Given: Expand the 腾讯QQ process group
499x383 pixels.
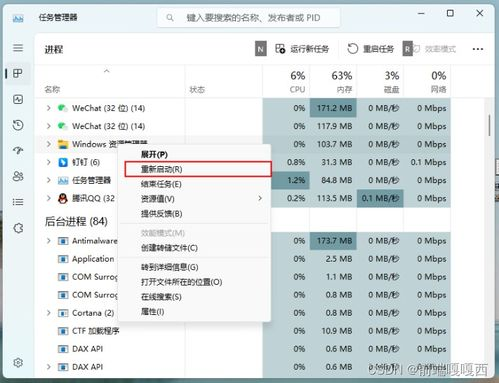Looking at the screenshot, I should pos(49,198).
